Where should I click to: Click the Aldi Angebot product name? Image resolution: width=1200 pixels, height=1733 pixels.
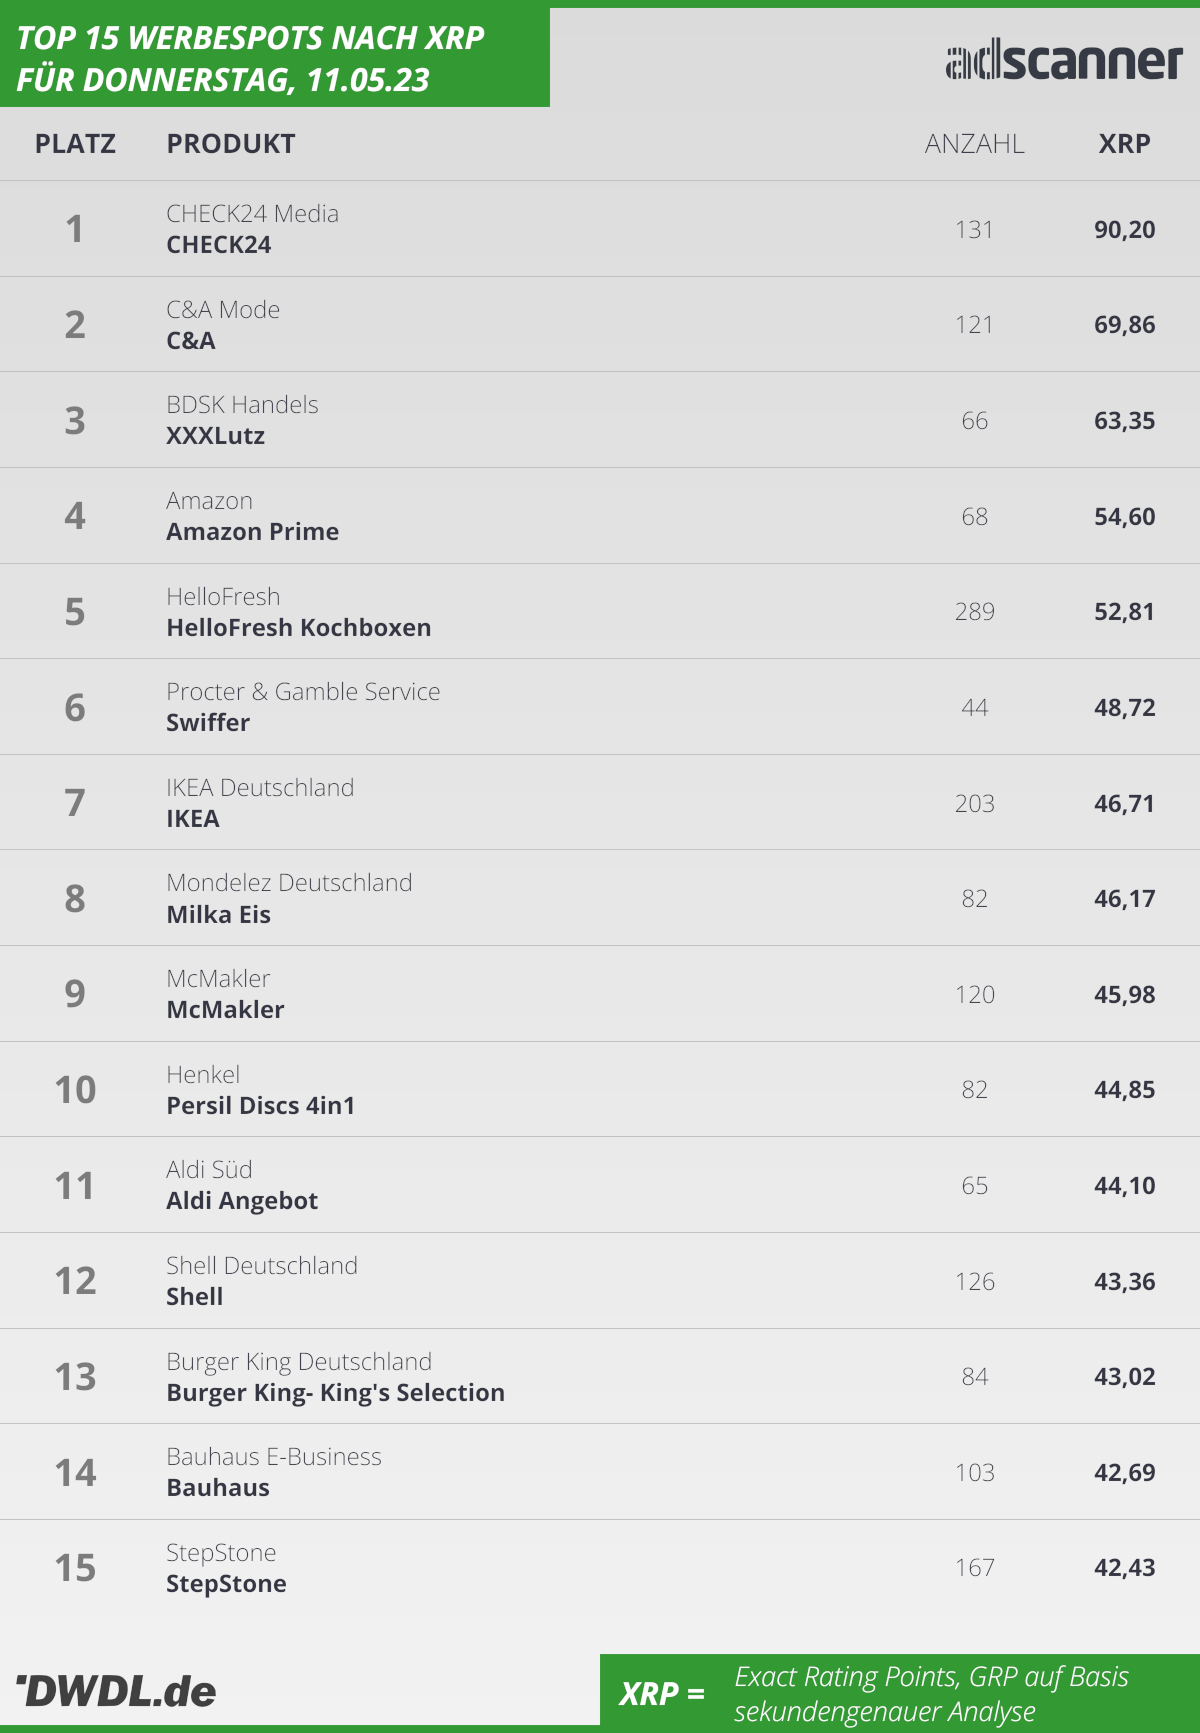(242, 1201)
